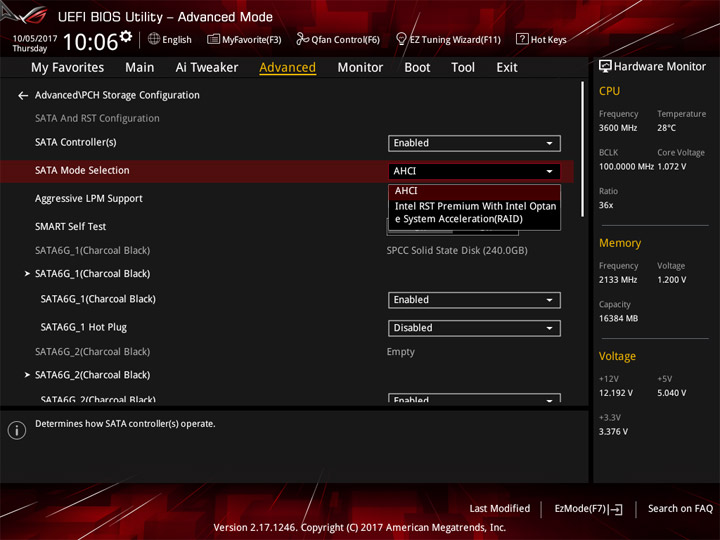Open SATA6G_1(Charcoal Black) Enabled dropdown
The width and height of the screenshot is (720, 540).
[474, 300]
